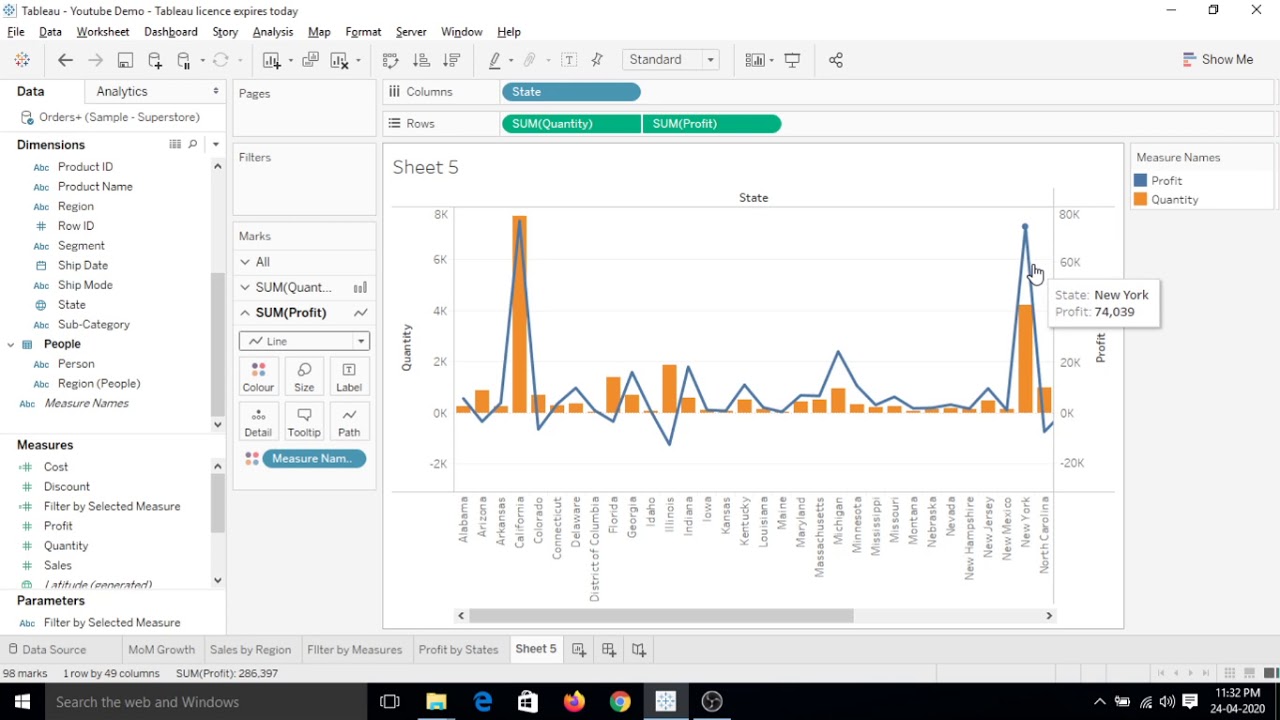1280x720 pixels.
Task: Click the presentation mode icon
Action: 792,60
